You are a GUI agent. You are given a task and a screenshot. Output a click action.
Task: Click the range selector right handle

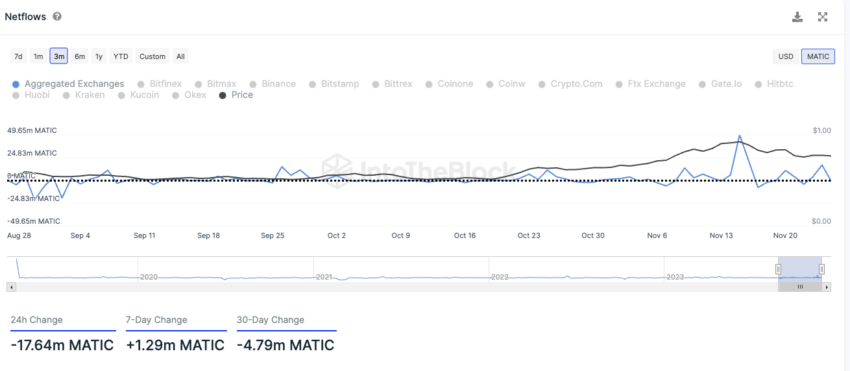(x=822, y=268)
